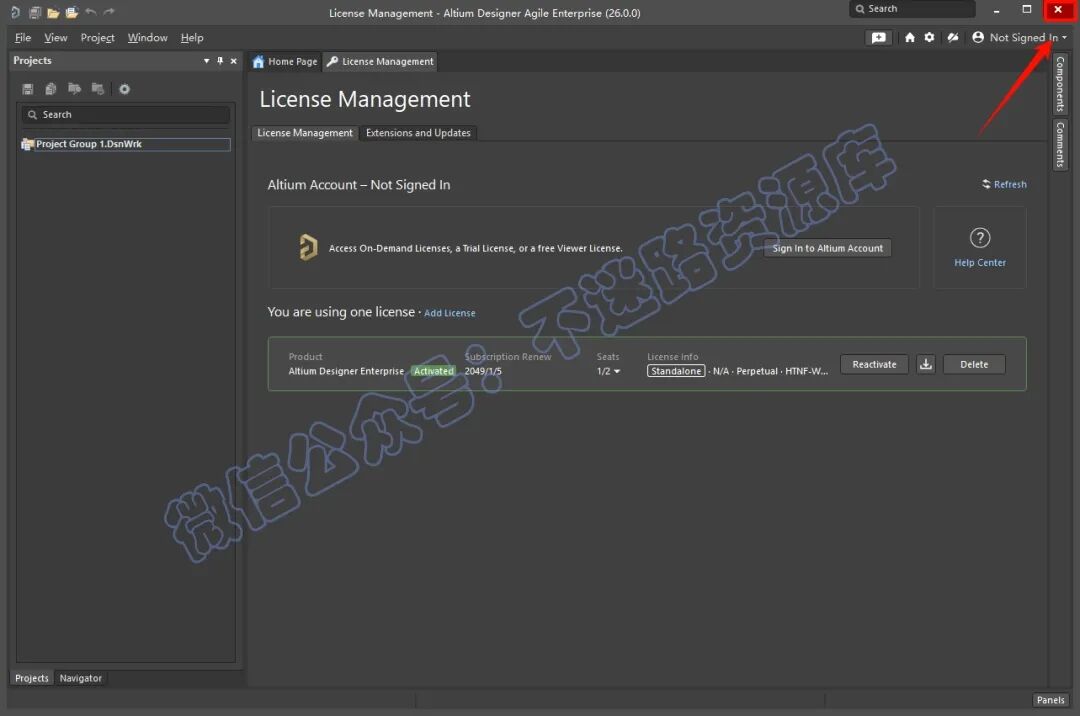The width and height of the screenshot is (1080, 716).
Task: Click the title bar Search box
Action: [x=913, y=9]
